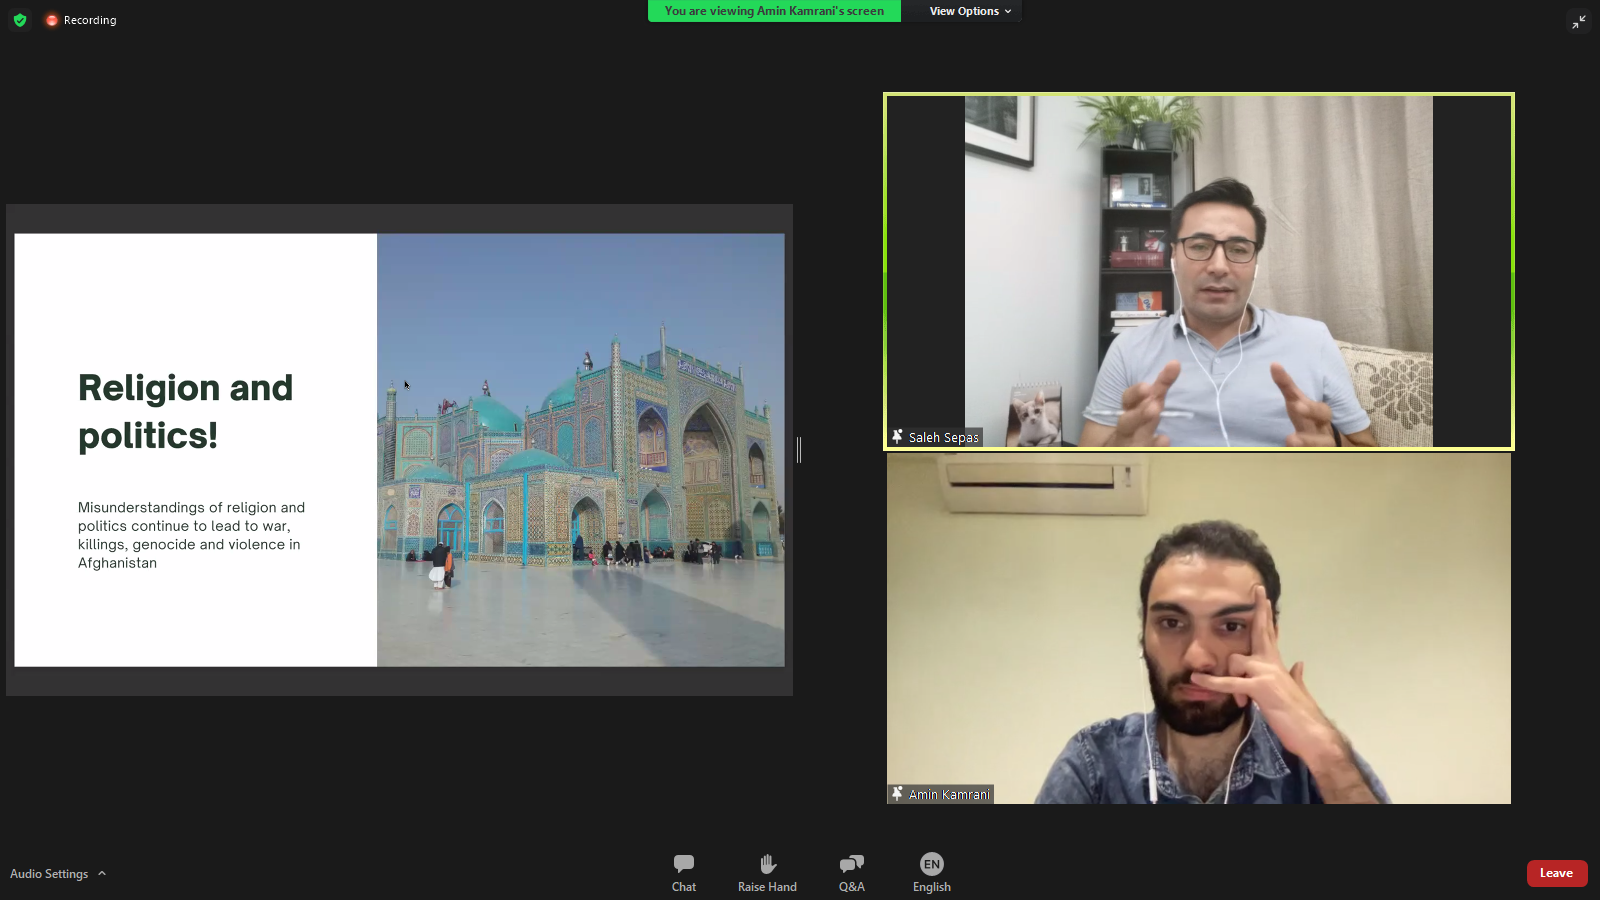This screenshot has width=1600, height=900.
Task: Open the Q&A window
Action: [x=851, y=872]
